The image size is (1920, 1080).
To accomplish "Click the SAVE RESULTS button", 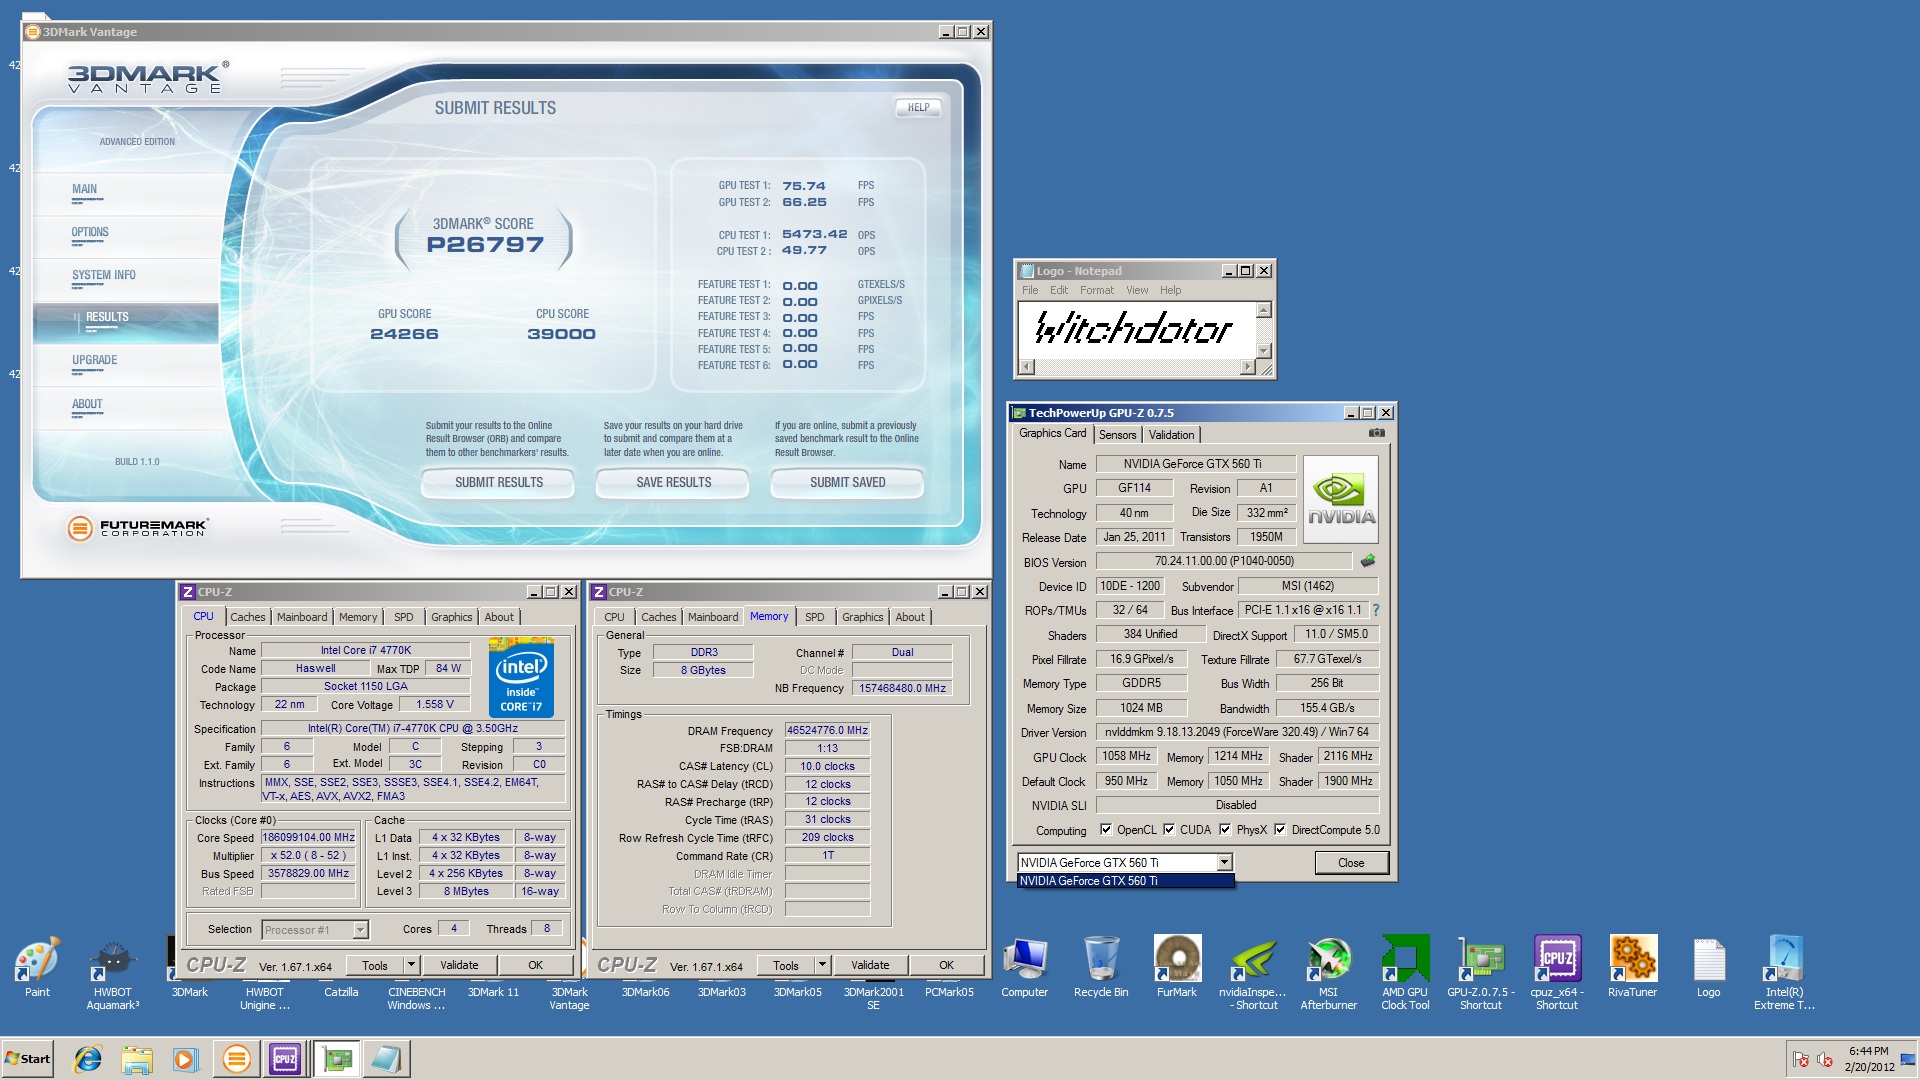I will [673, 482].
